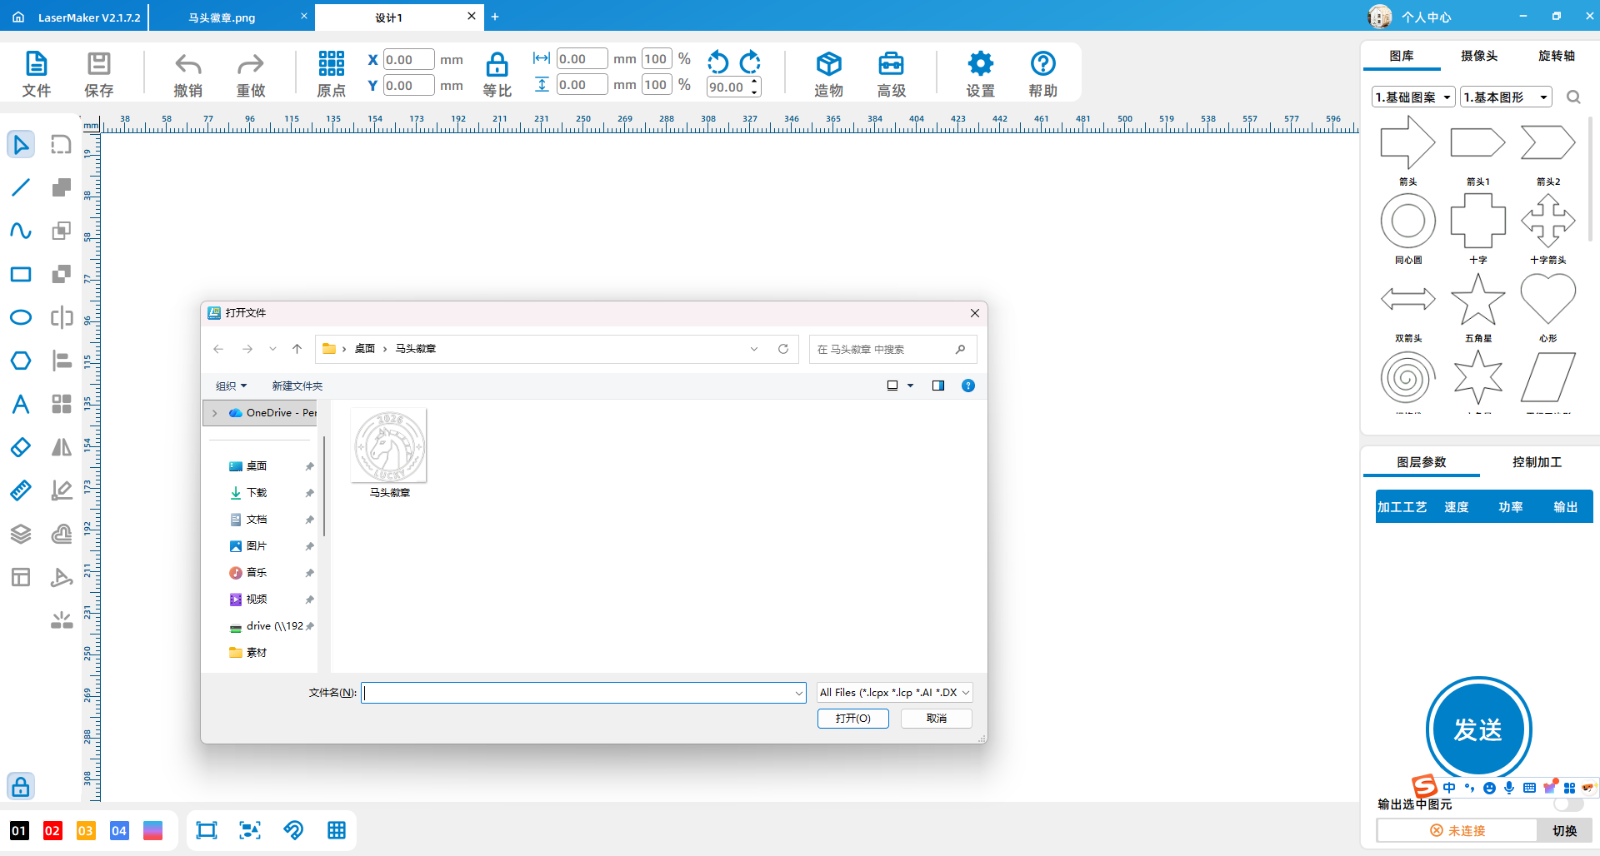Viewport: 1600px width, 856px height.
Task: Open 设置 gear settings
Action: pyautogui.click(x=980, y=64)
